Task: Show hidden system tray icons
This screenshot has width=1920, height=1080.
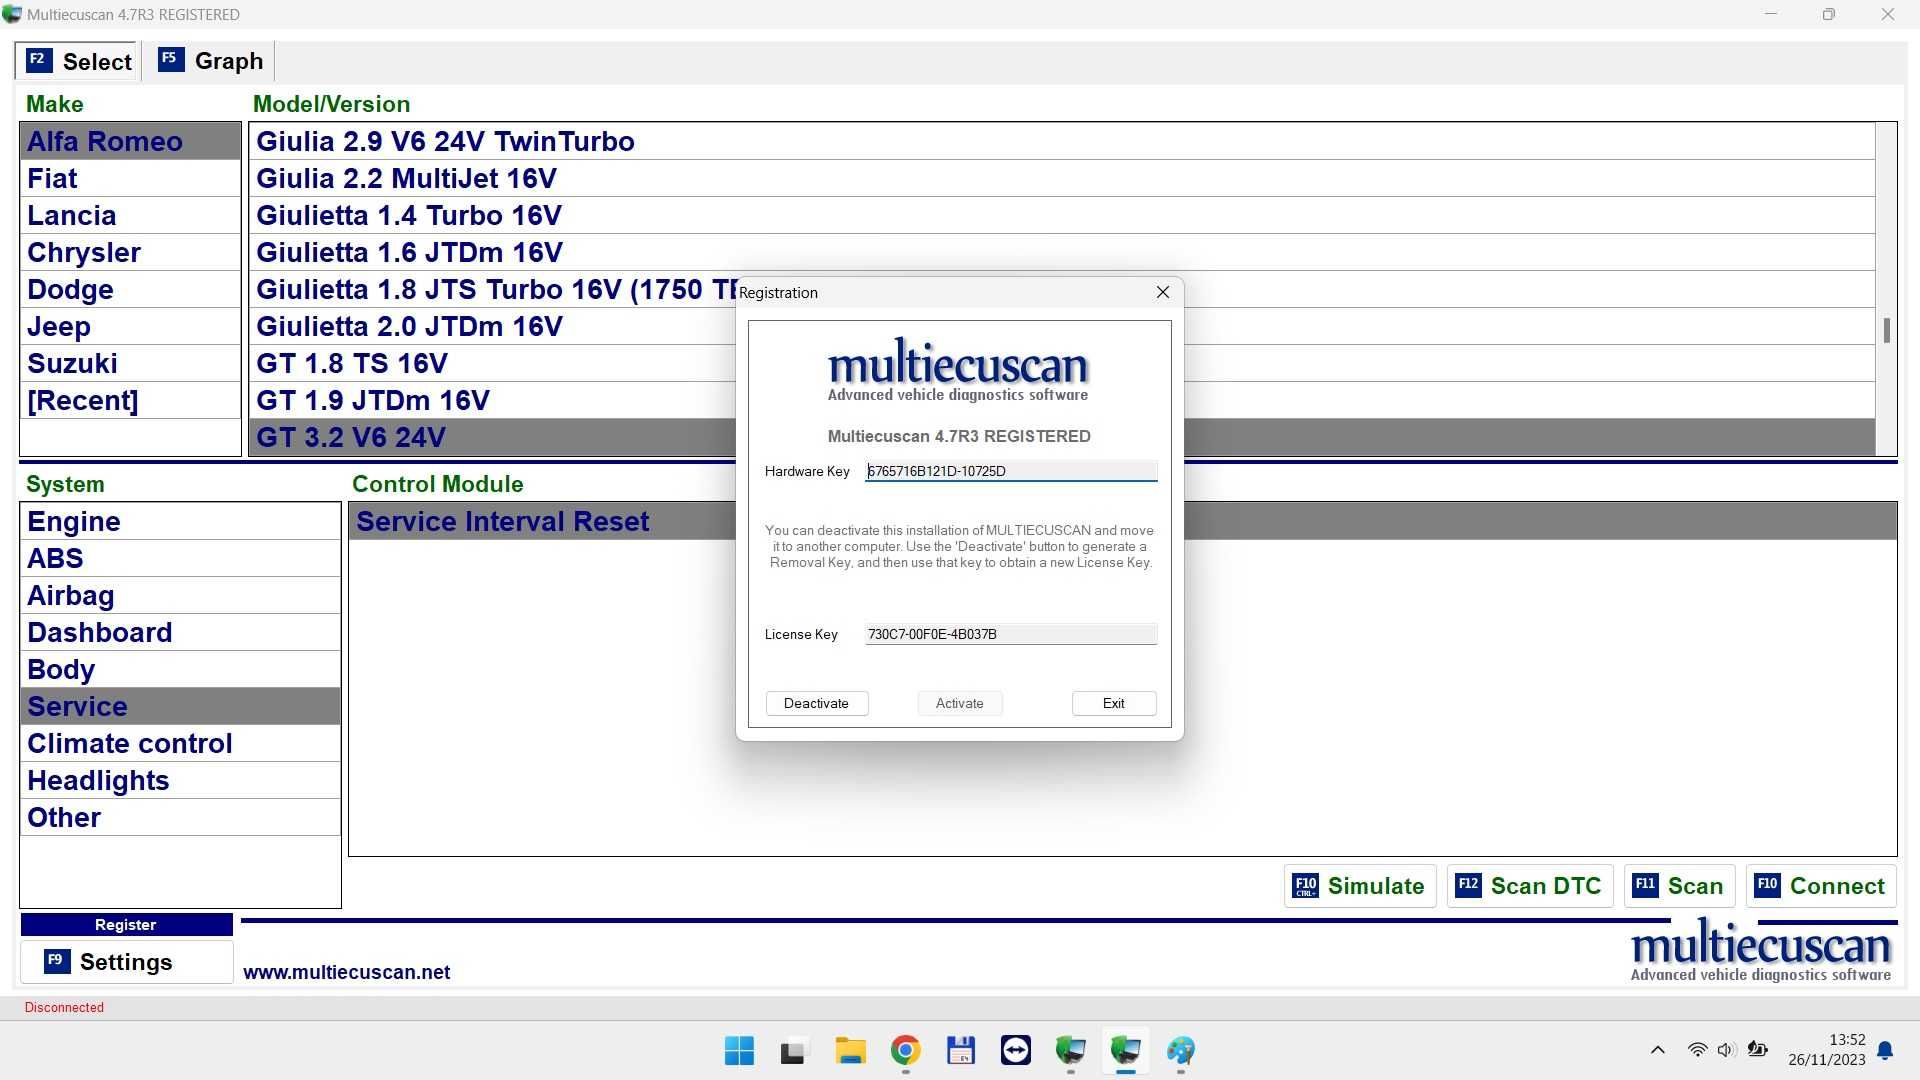Action: coord(1657,1050)
